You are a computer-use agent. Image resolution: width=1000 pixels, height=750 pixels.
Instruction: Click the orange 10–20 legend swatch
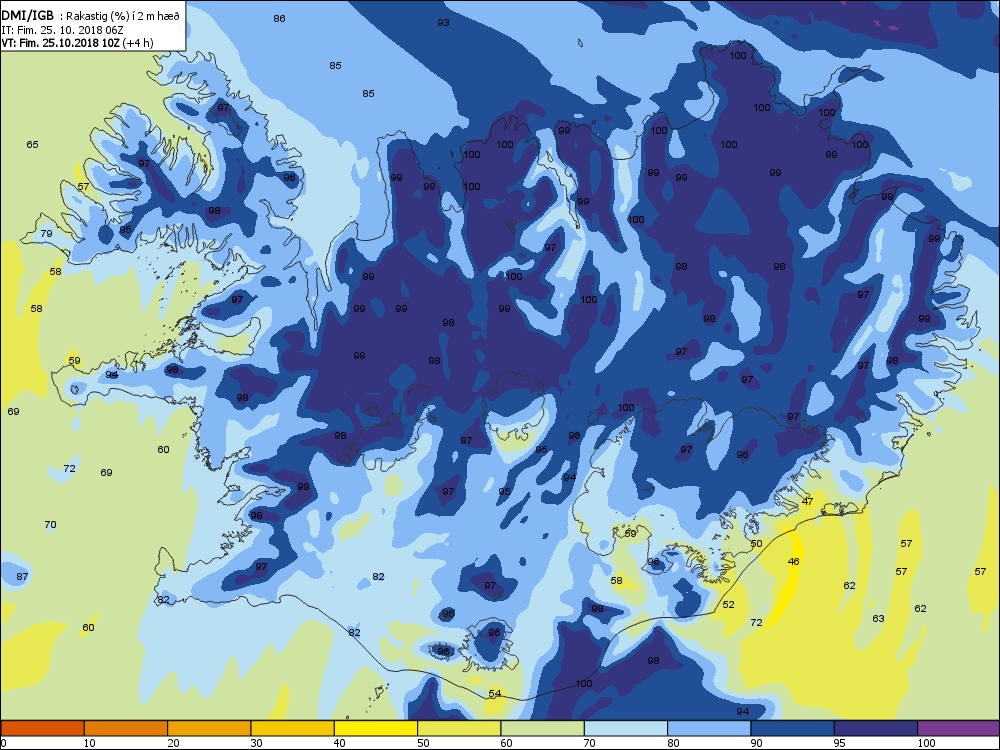point(126,728)
